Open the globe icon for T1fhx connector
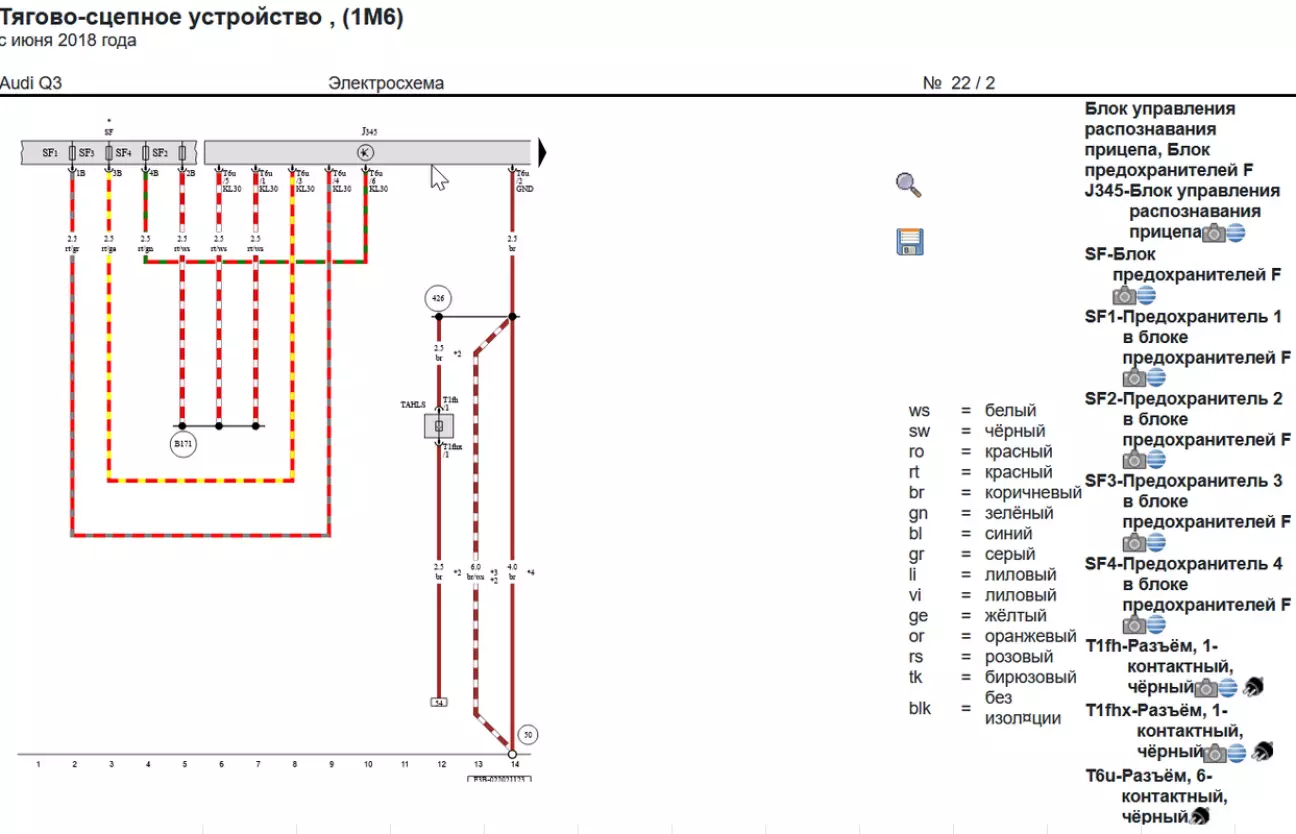This screenshot has height=834, width=1296. pyautogui.click(x=1237, y=752)
